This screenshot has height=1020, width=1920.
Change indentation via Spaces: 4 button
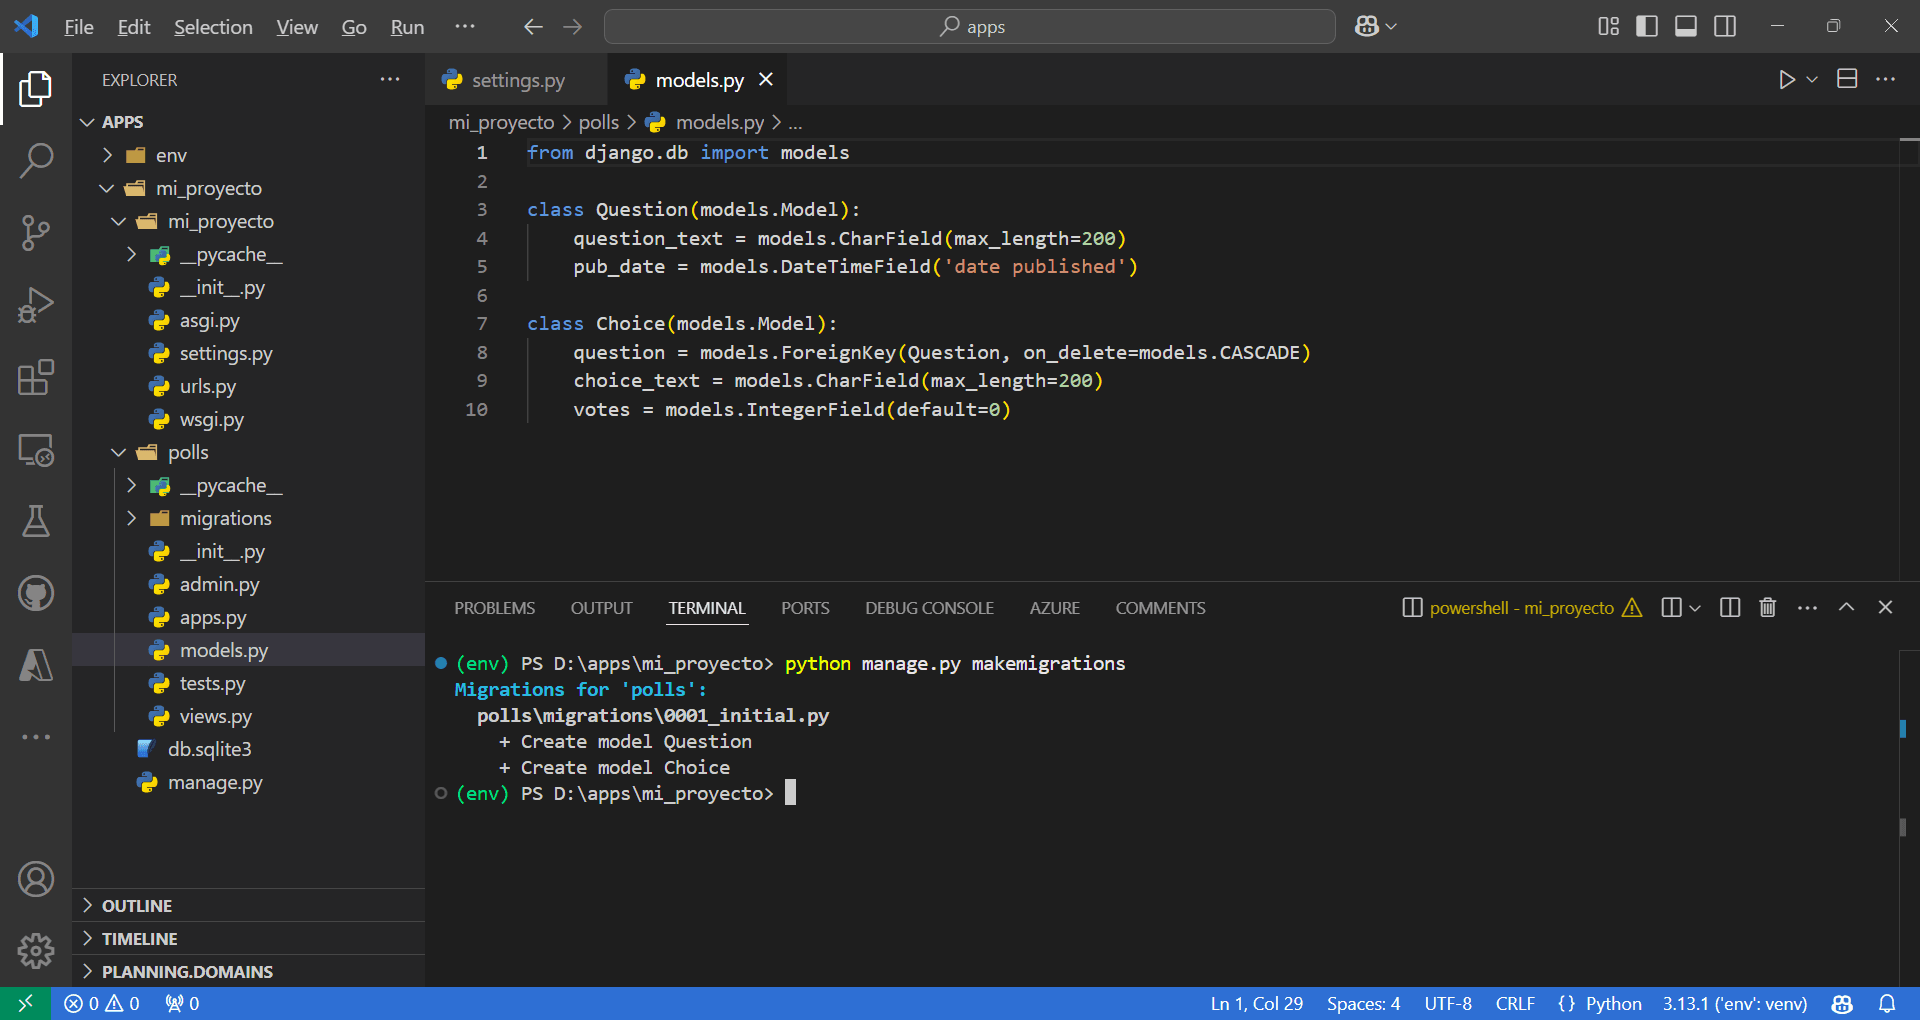click(1362, 1003)
